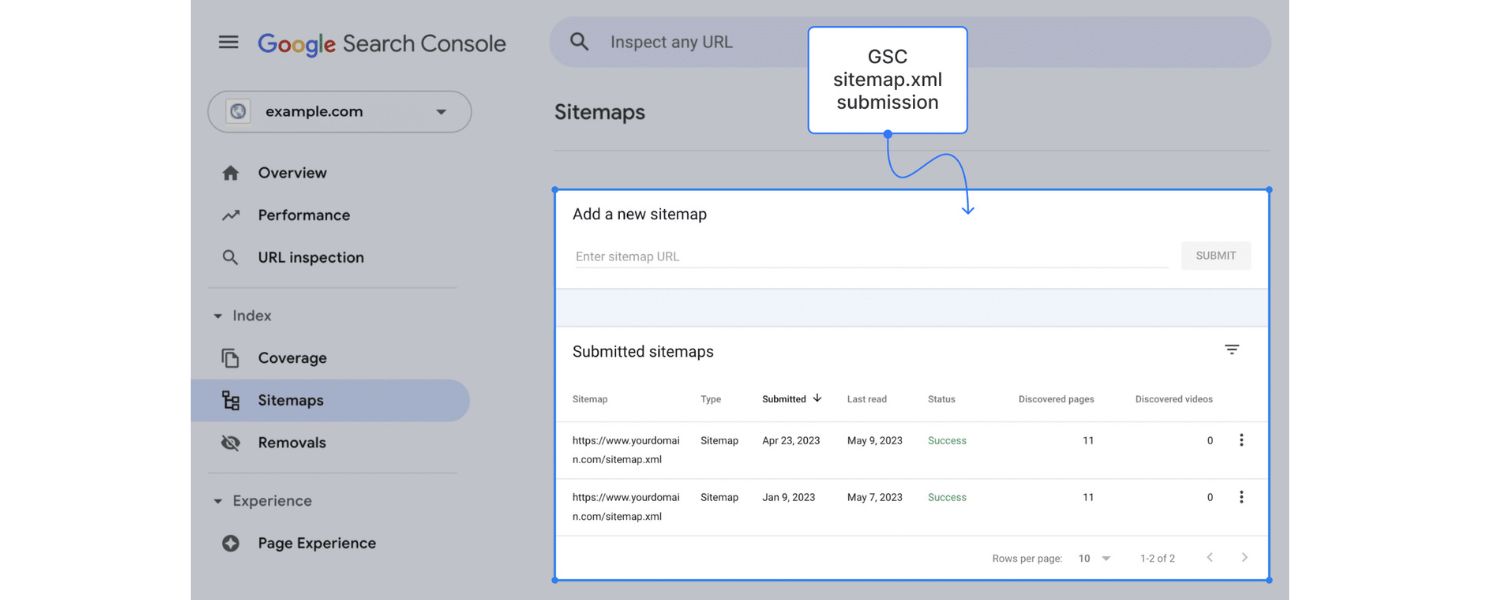Collapse the Experience section
Viewport: 1500px width, 600px height.
pyautogui.click(x=216, y=500)
